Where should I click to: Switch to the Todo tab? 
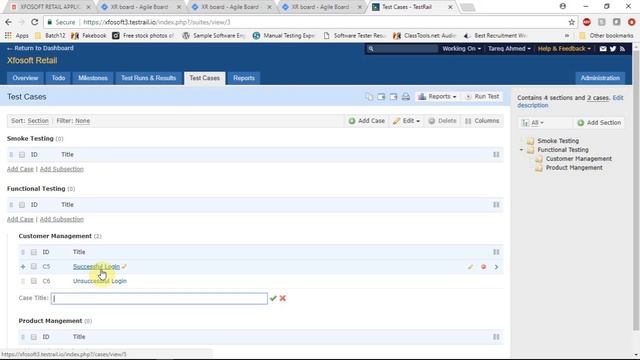click(x=58, y=78)
